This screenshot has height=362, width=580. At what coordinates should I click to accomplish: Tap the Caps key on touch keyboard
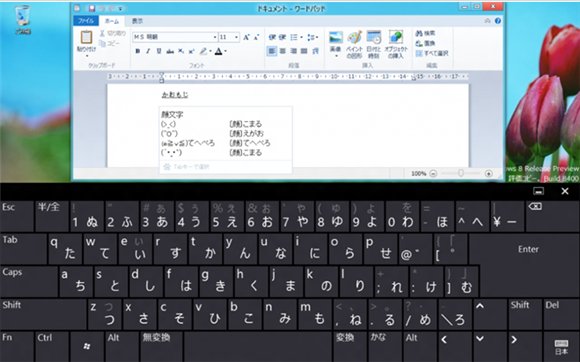(x=28, y=281)
